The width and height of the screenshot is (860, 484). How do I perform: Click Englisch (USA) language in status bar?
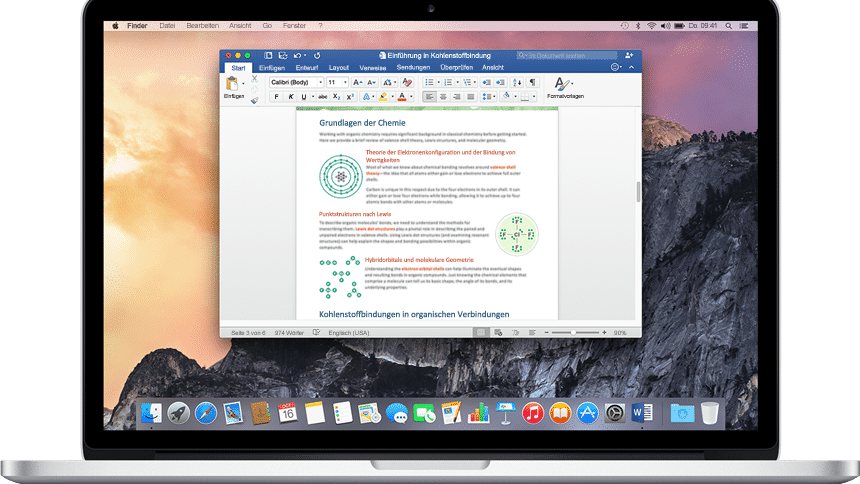click(349, 333)
